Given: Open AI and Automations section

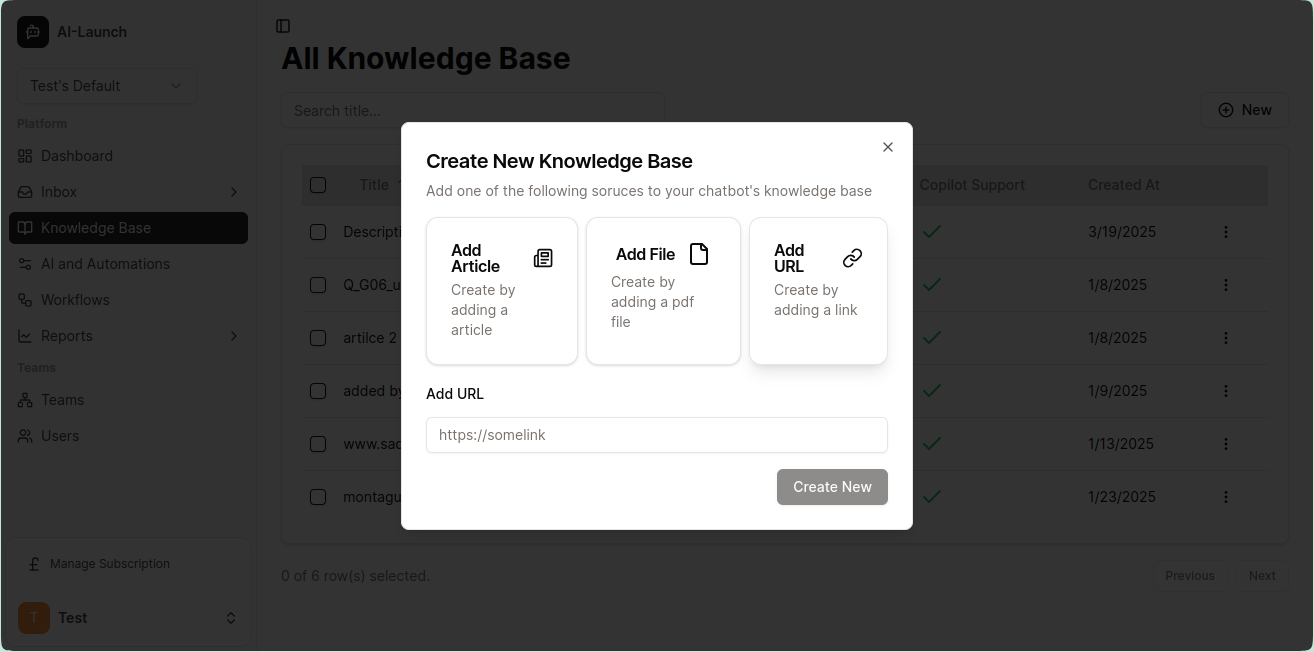Looking at the screenshot, I should (128, 264).
